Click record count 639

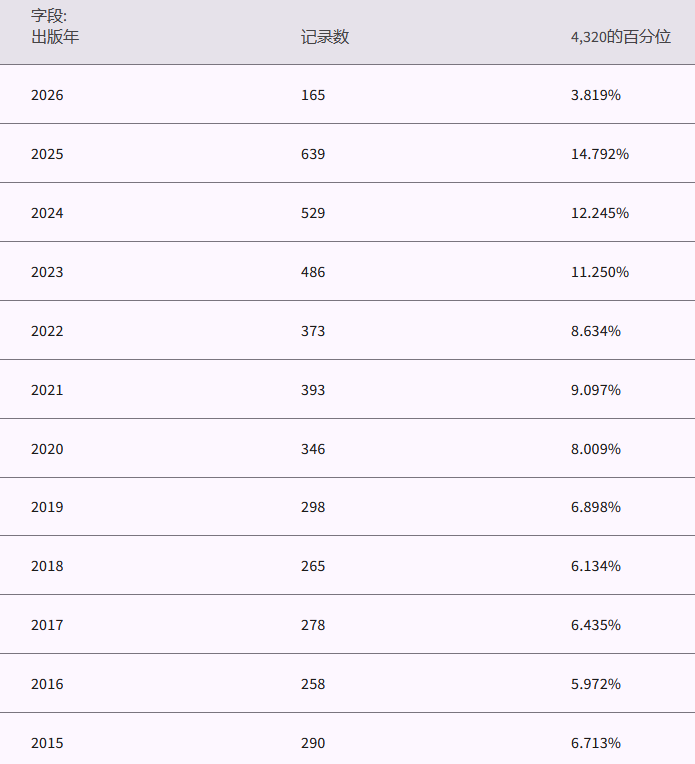(x=313, y=154)
